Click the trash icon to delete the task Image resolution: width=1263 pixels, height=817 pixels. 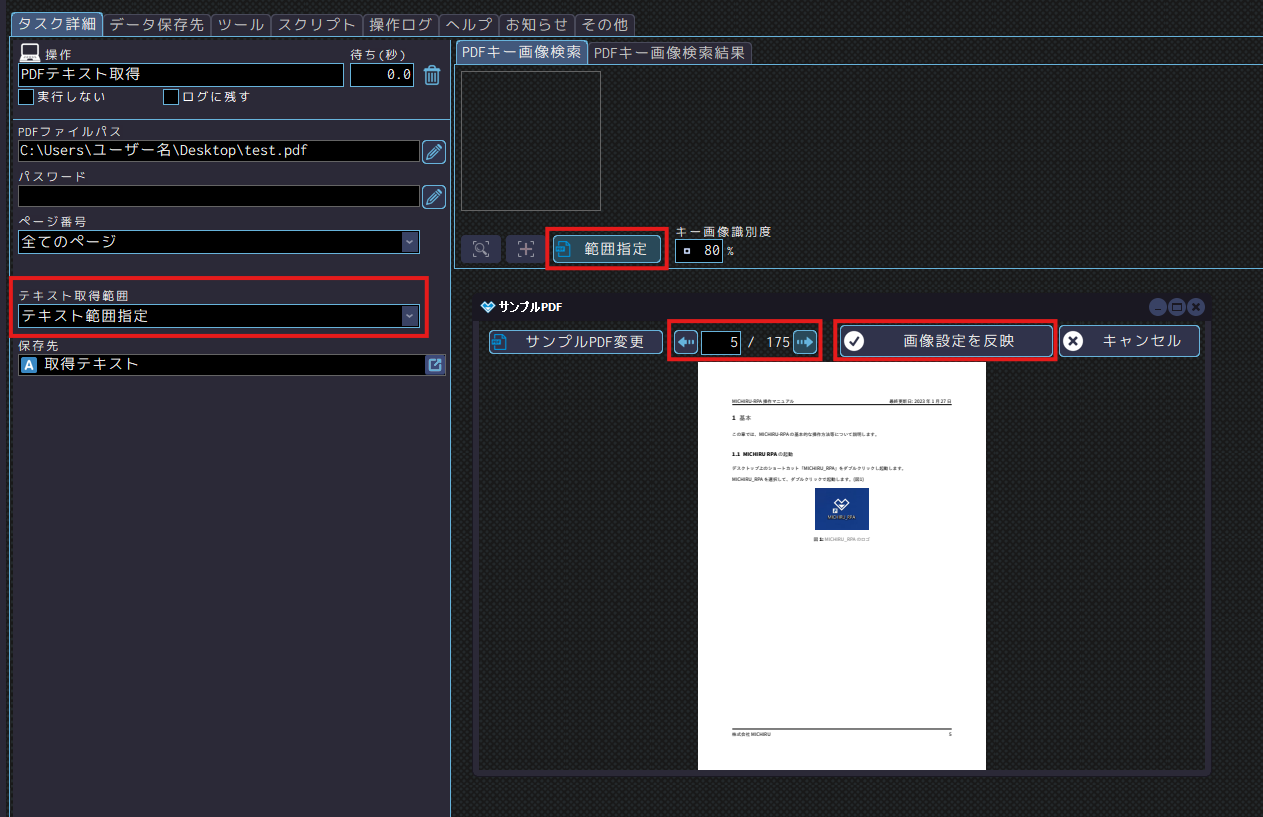[x=432, y=75]
